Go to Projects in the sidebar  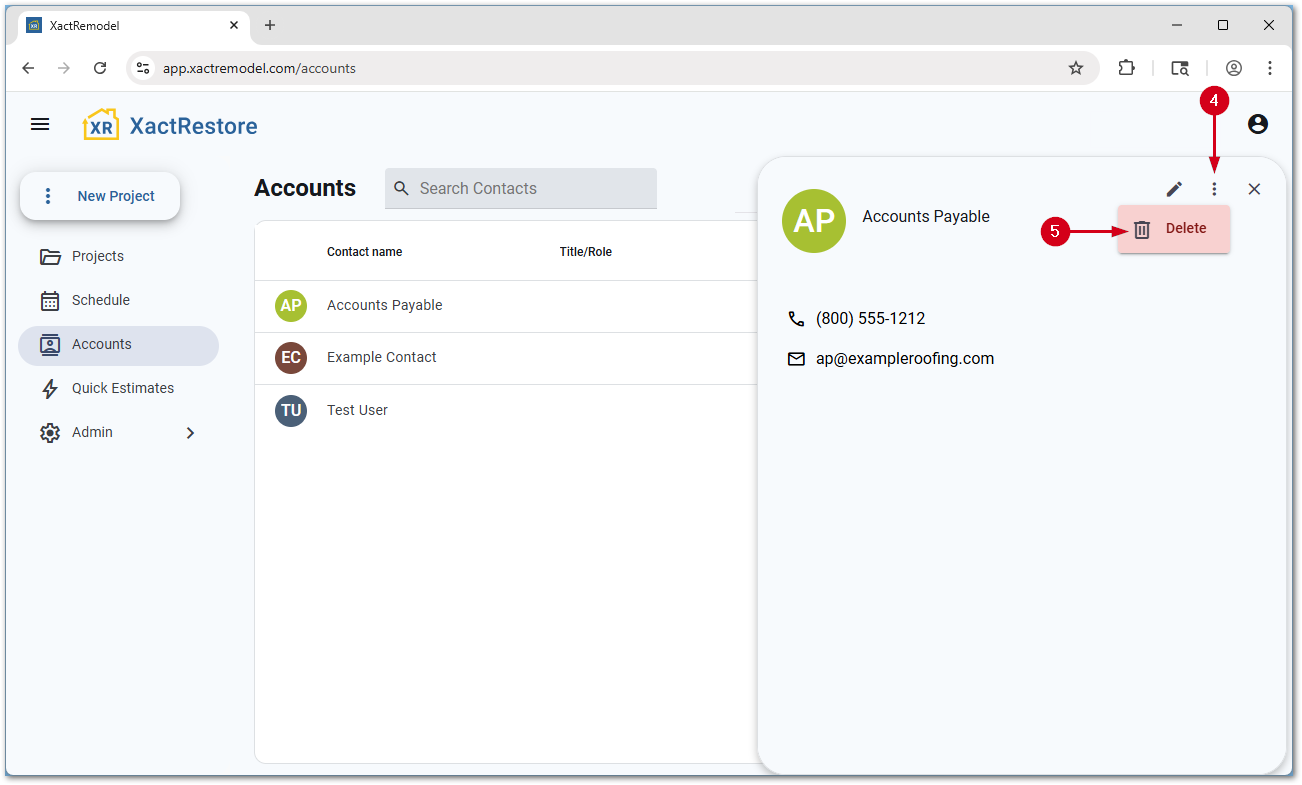pyautogui.click(x=118, y=256)
